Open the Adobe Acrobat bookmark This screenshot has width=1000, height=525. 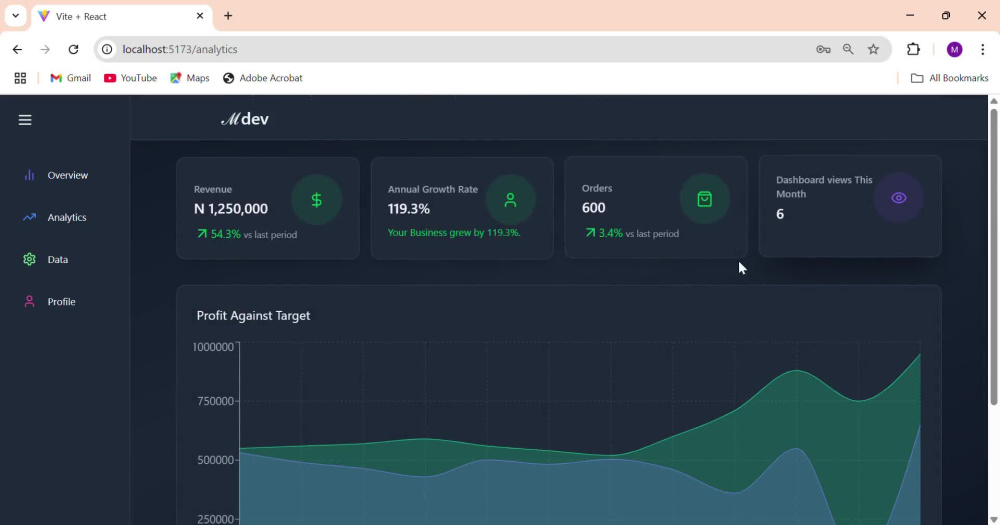click(x=262, y=78)
